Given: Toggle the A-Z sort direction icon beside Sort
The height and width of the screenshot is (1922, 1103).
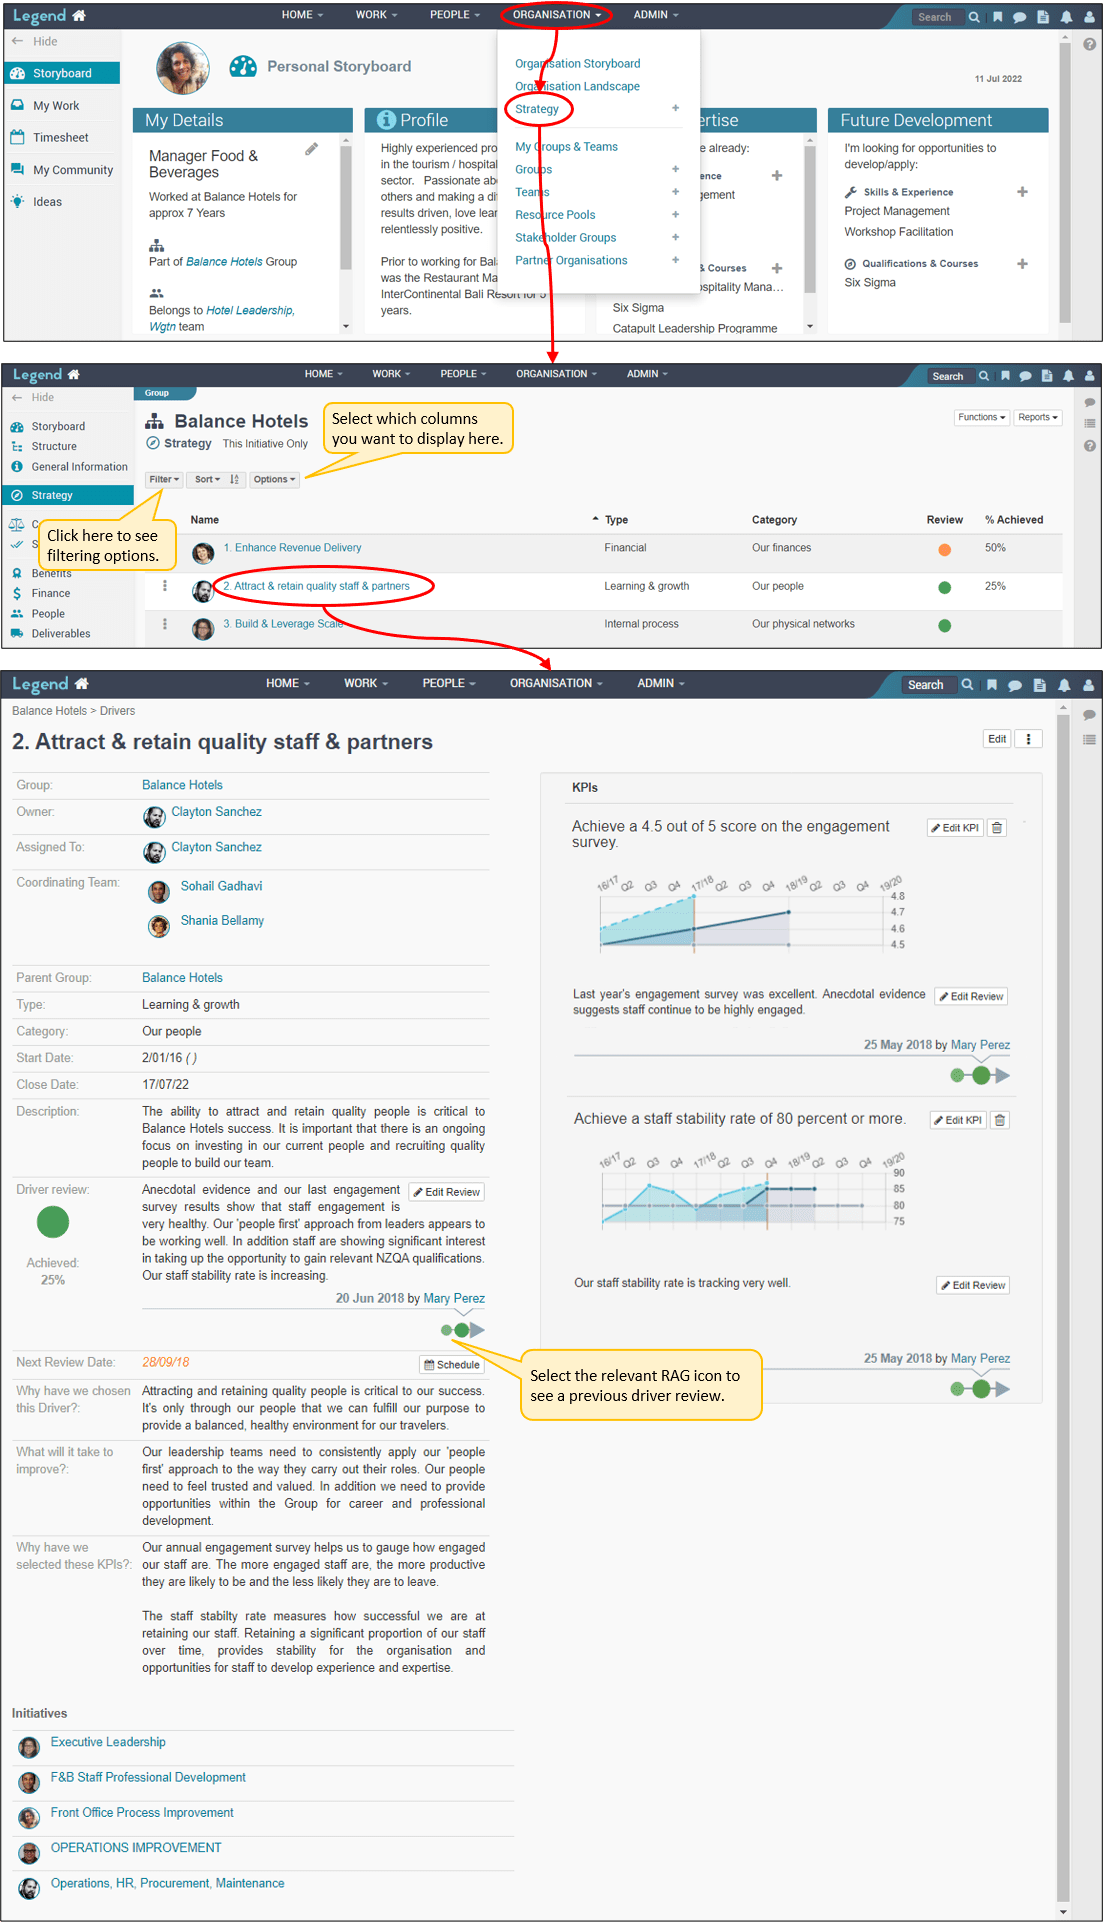Looking at the screenshot, I should pos(234,480).
